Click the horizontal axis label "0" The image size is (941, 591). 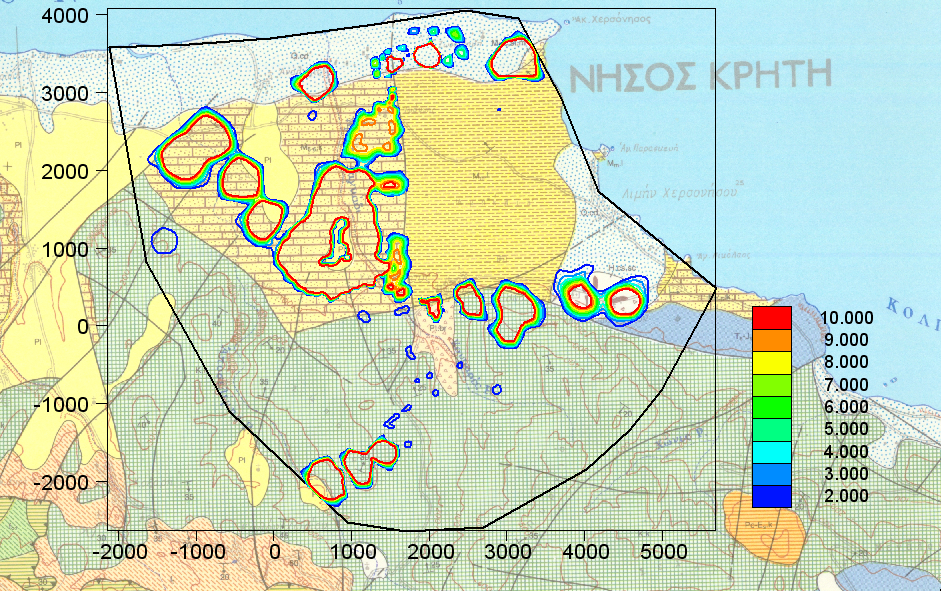(274, 551)
